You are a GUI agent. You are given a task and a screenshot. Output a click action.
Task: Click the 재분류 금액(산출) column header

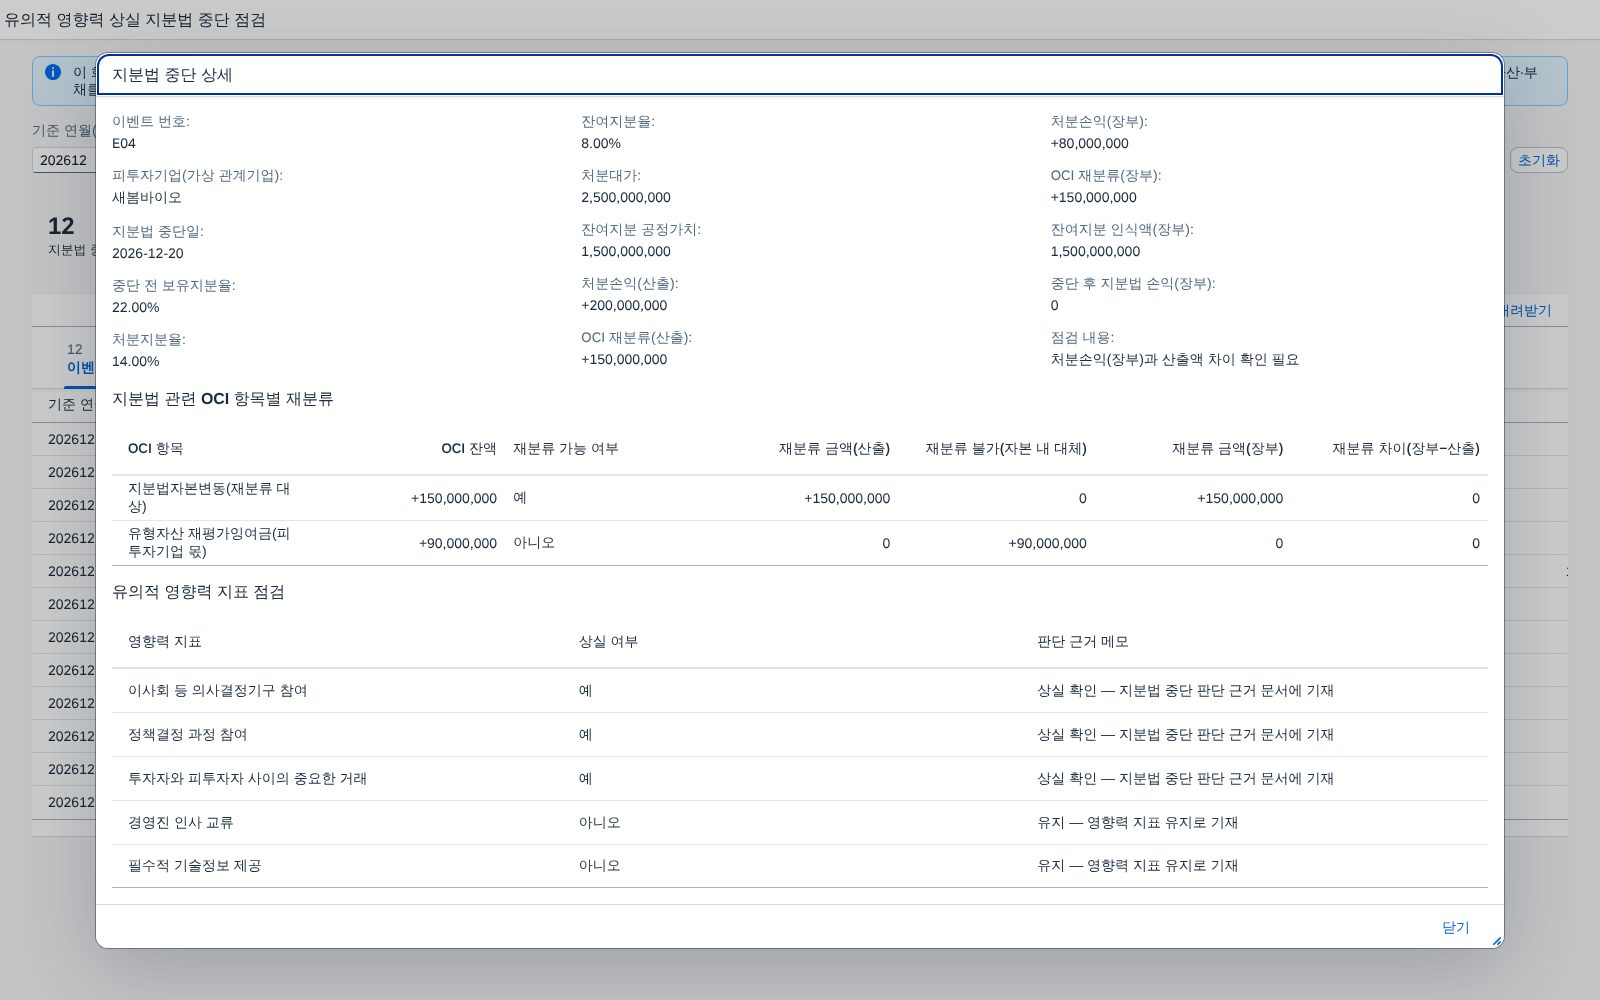point(834,448)
